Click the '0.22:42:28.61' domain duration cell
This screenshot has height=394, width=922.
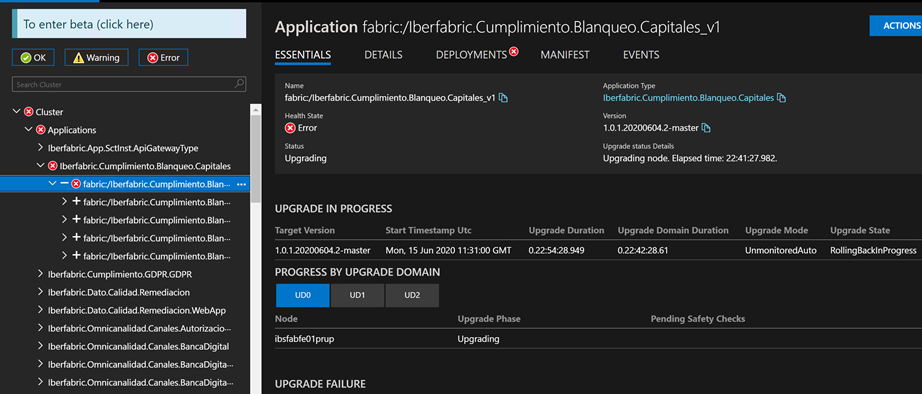(x=643, y=250)
